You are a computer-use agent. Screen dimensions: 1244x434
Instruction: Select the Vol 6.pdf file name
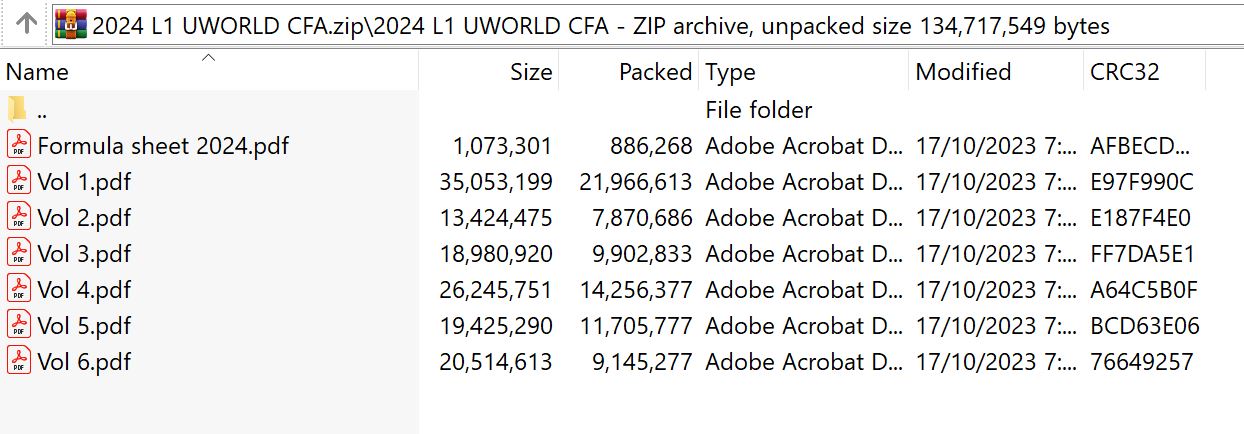tap(84, 362)
